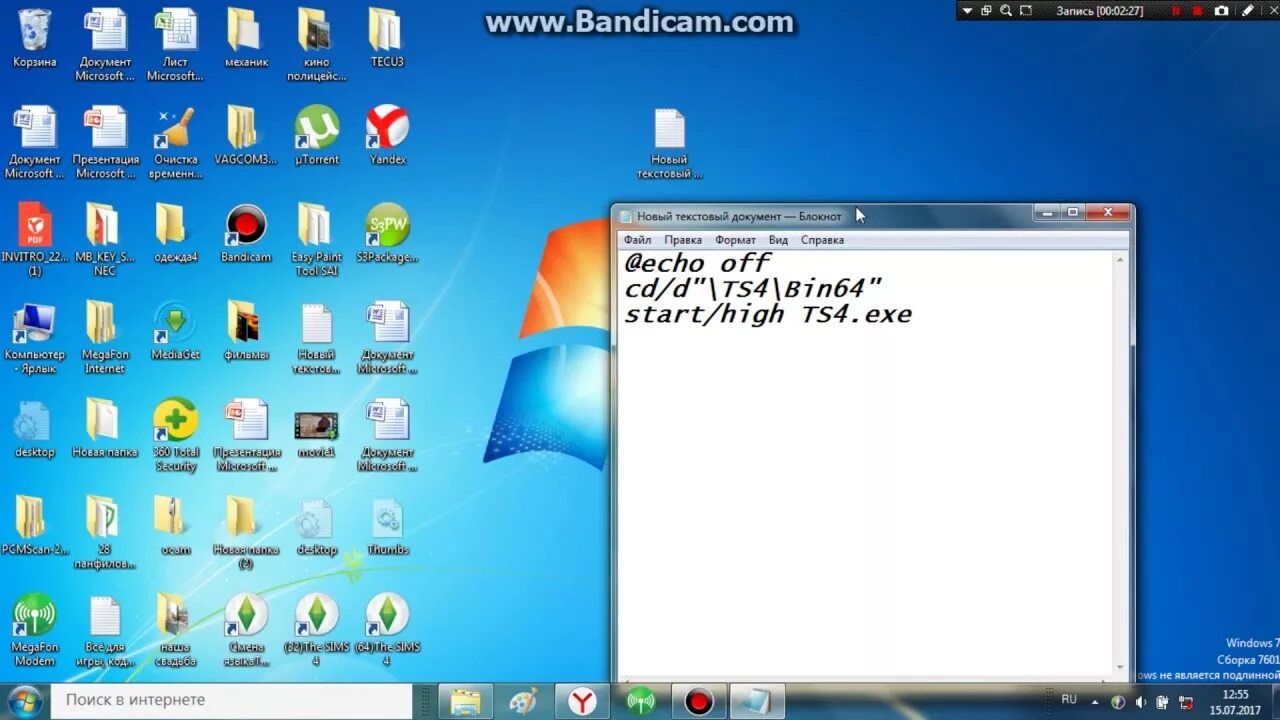Select the (64)The SIMS 4 shortcut
This screenshot has height=720, width=1280.
click(x=387, y=631)
